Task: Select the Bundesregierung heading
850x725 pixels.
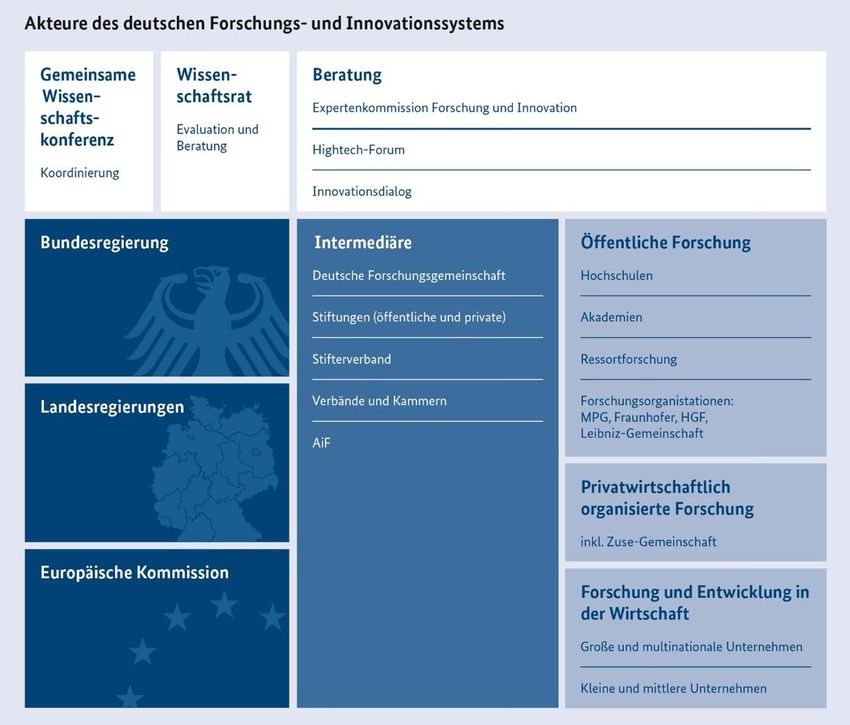Action: pyautogui.click(x=104, y=242)
